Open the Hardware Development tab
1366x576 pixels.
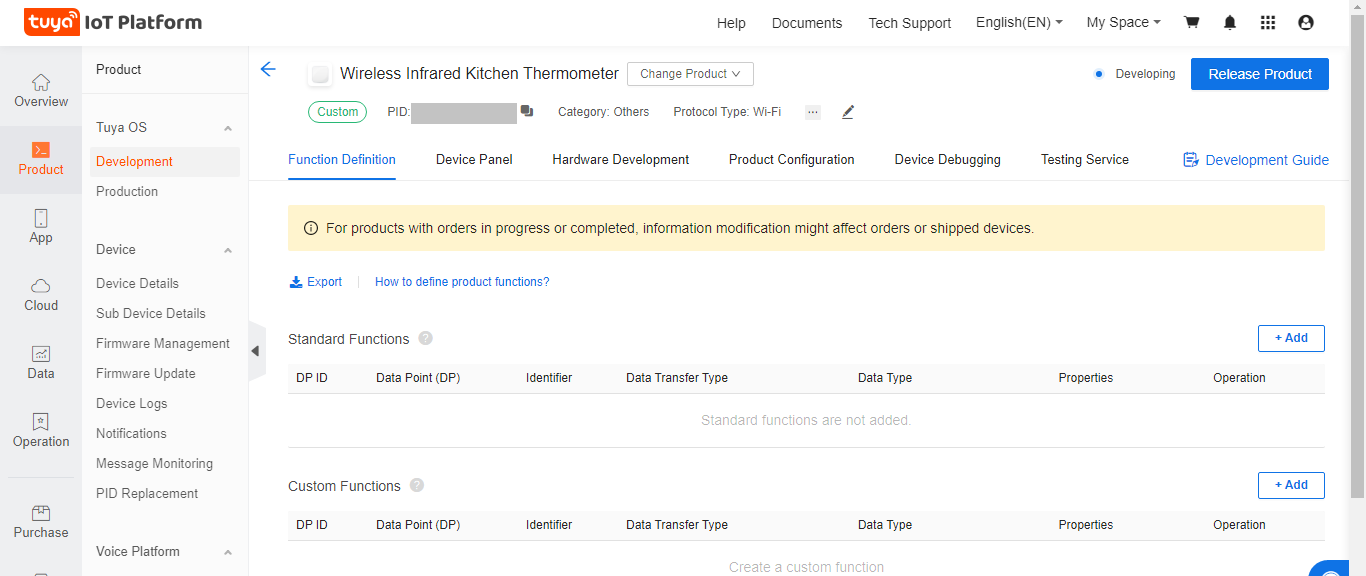click(x=620, y=159)
